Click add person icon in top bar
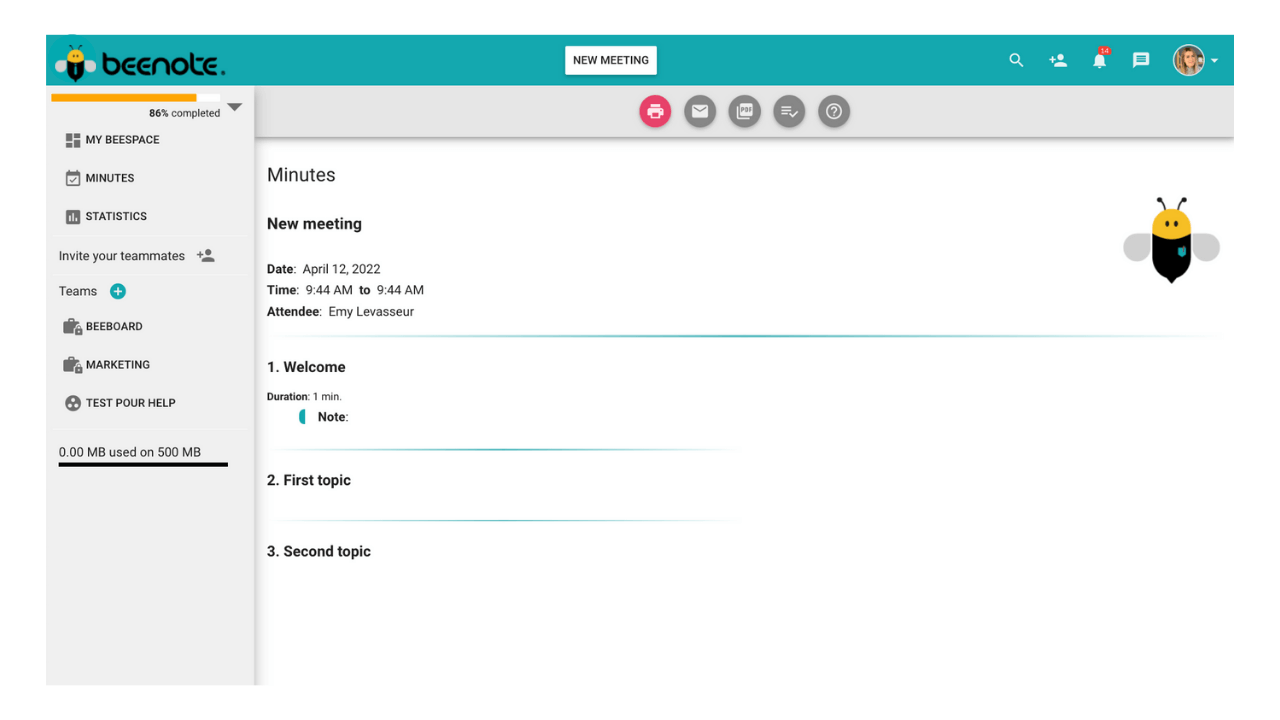Screen dimensions: 1280x720 (1058, 60)
